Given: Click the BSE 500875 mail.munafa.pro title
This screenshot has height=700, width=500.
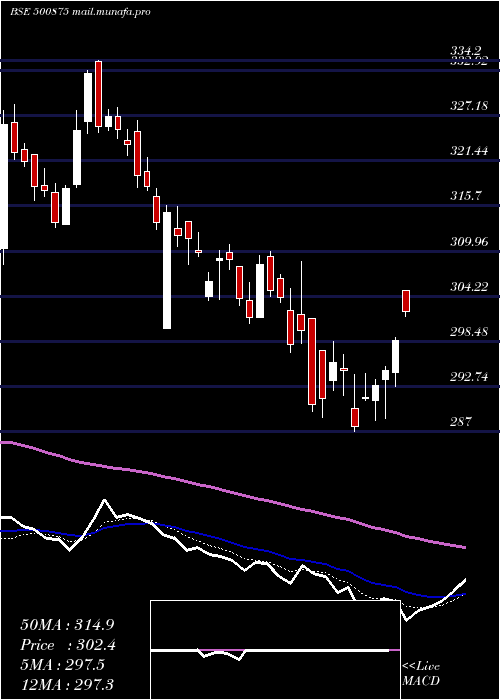Looking at the screenshot, I should (80, 12).
